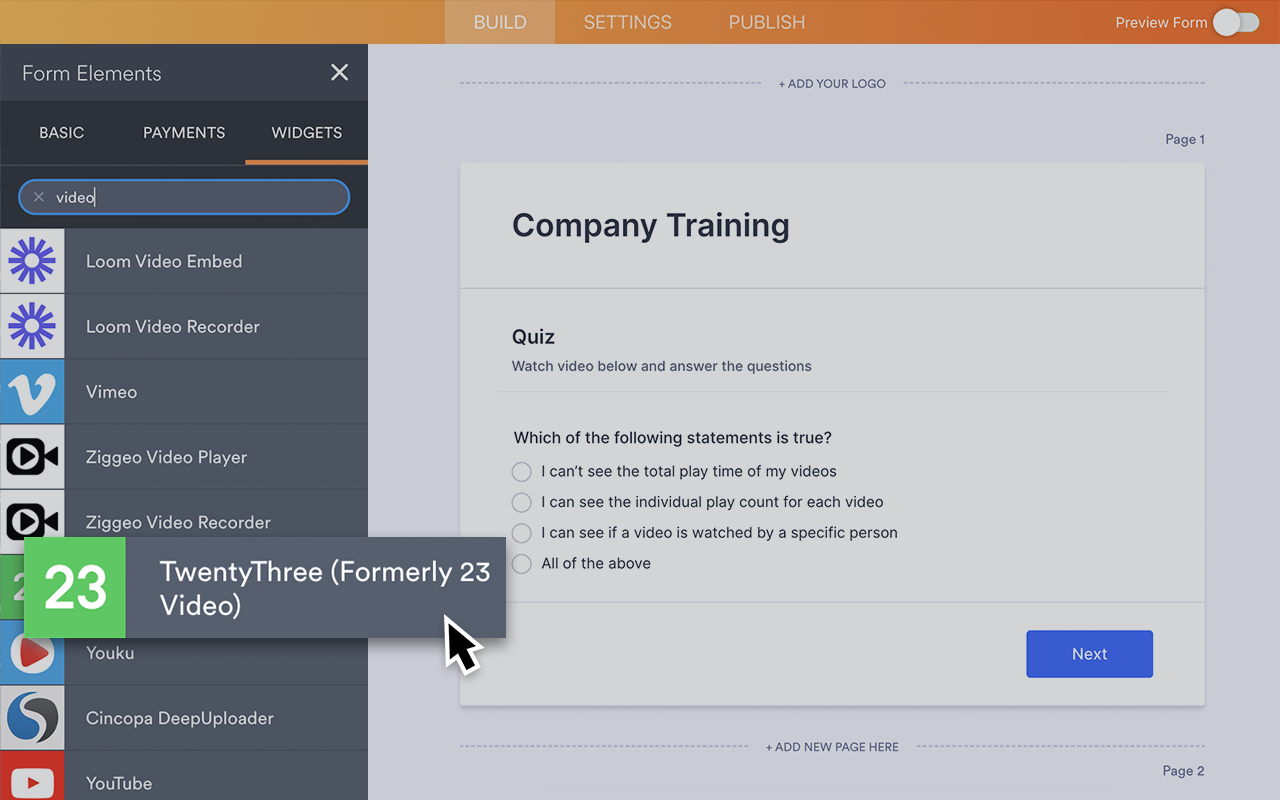
Task: Open the Publish tab
Action: point(766,22)
